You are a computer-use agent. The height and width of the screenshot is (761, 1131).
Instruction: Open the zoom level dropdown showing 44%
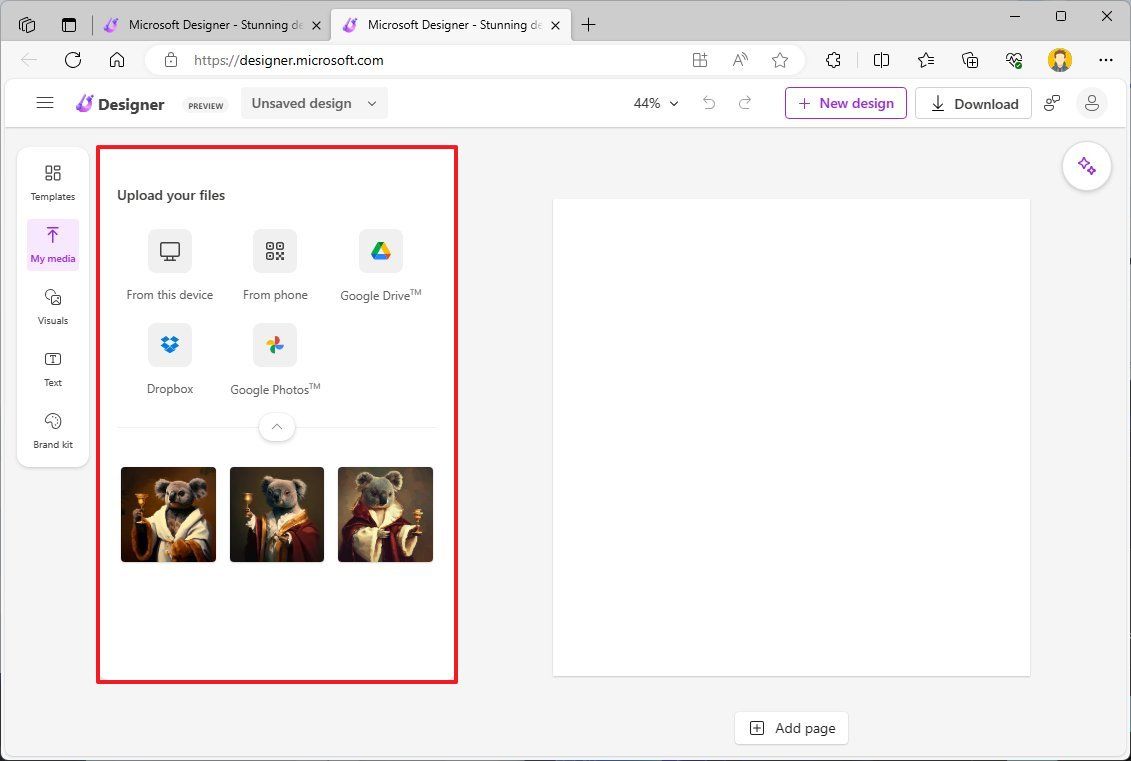tap(655, 103)
